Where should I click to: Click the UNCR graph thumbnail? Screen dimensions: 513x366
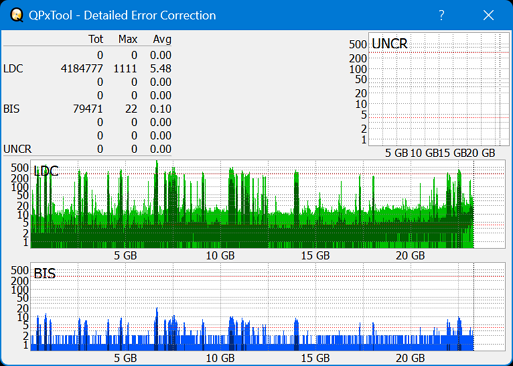(x=439, y=89)
